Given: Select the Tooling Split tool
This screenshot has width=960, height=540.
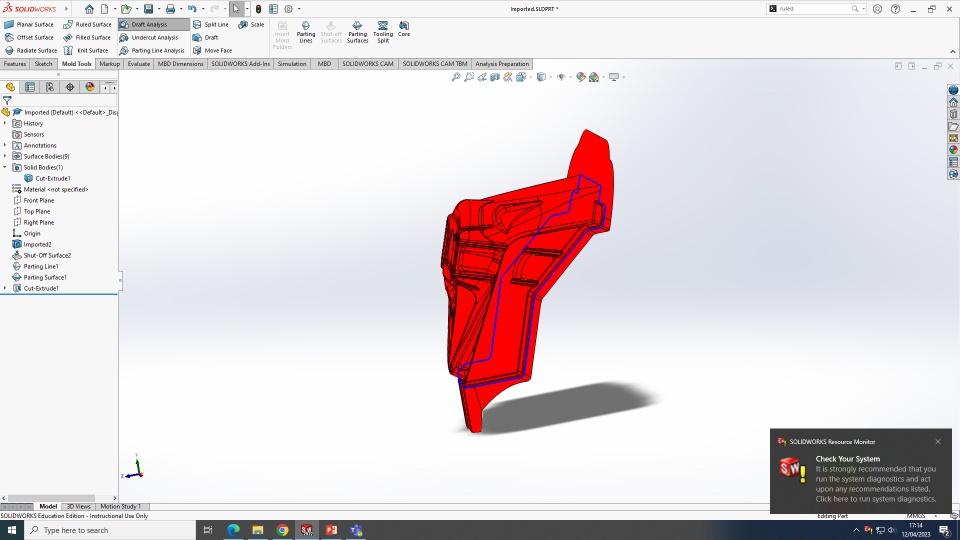Looking at the screenshot, I should (x=383, y=32).
